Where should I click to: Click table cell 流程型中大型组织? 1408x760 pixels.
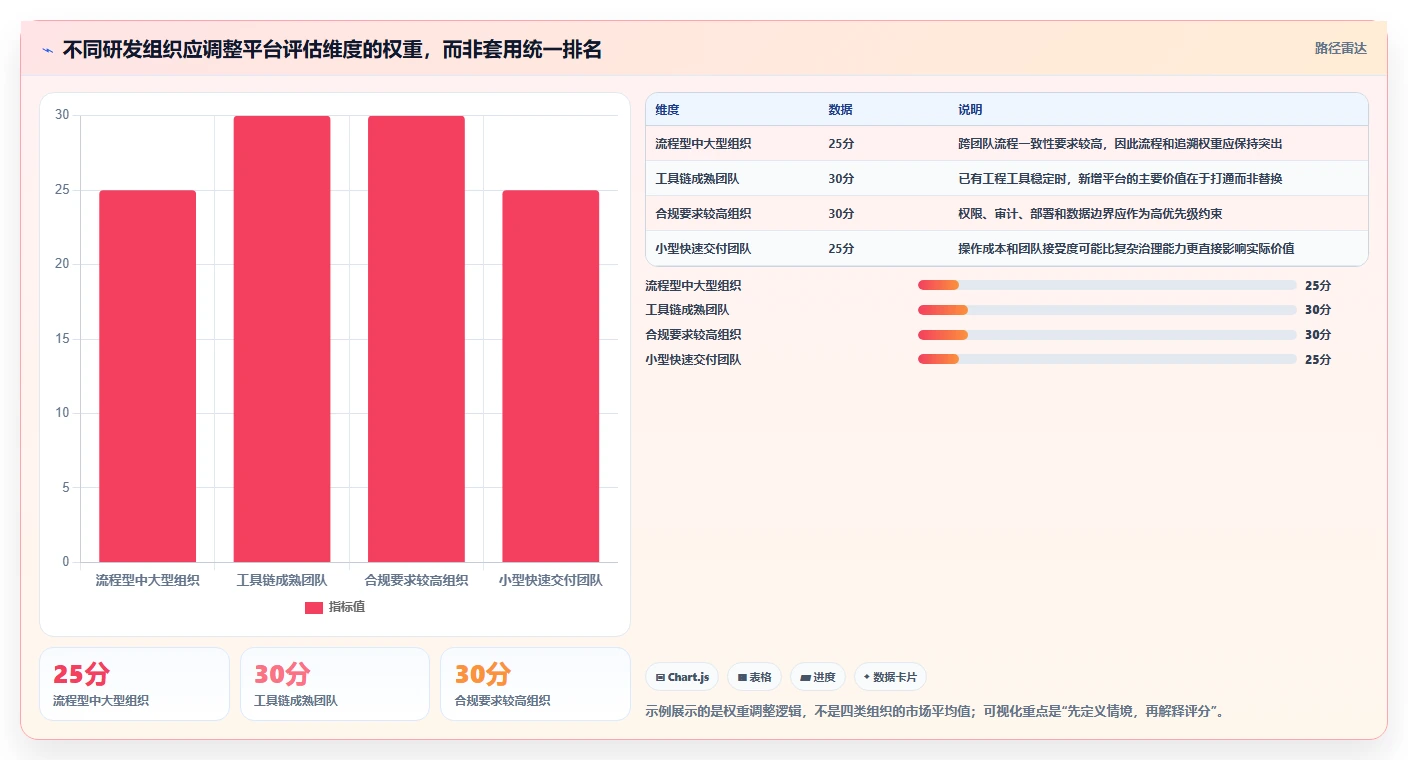703,144
